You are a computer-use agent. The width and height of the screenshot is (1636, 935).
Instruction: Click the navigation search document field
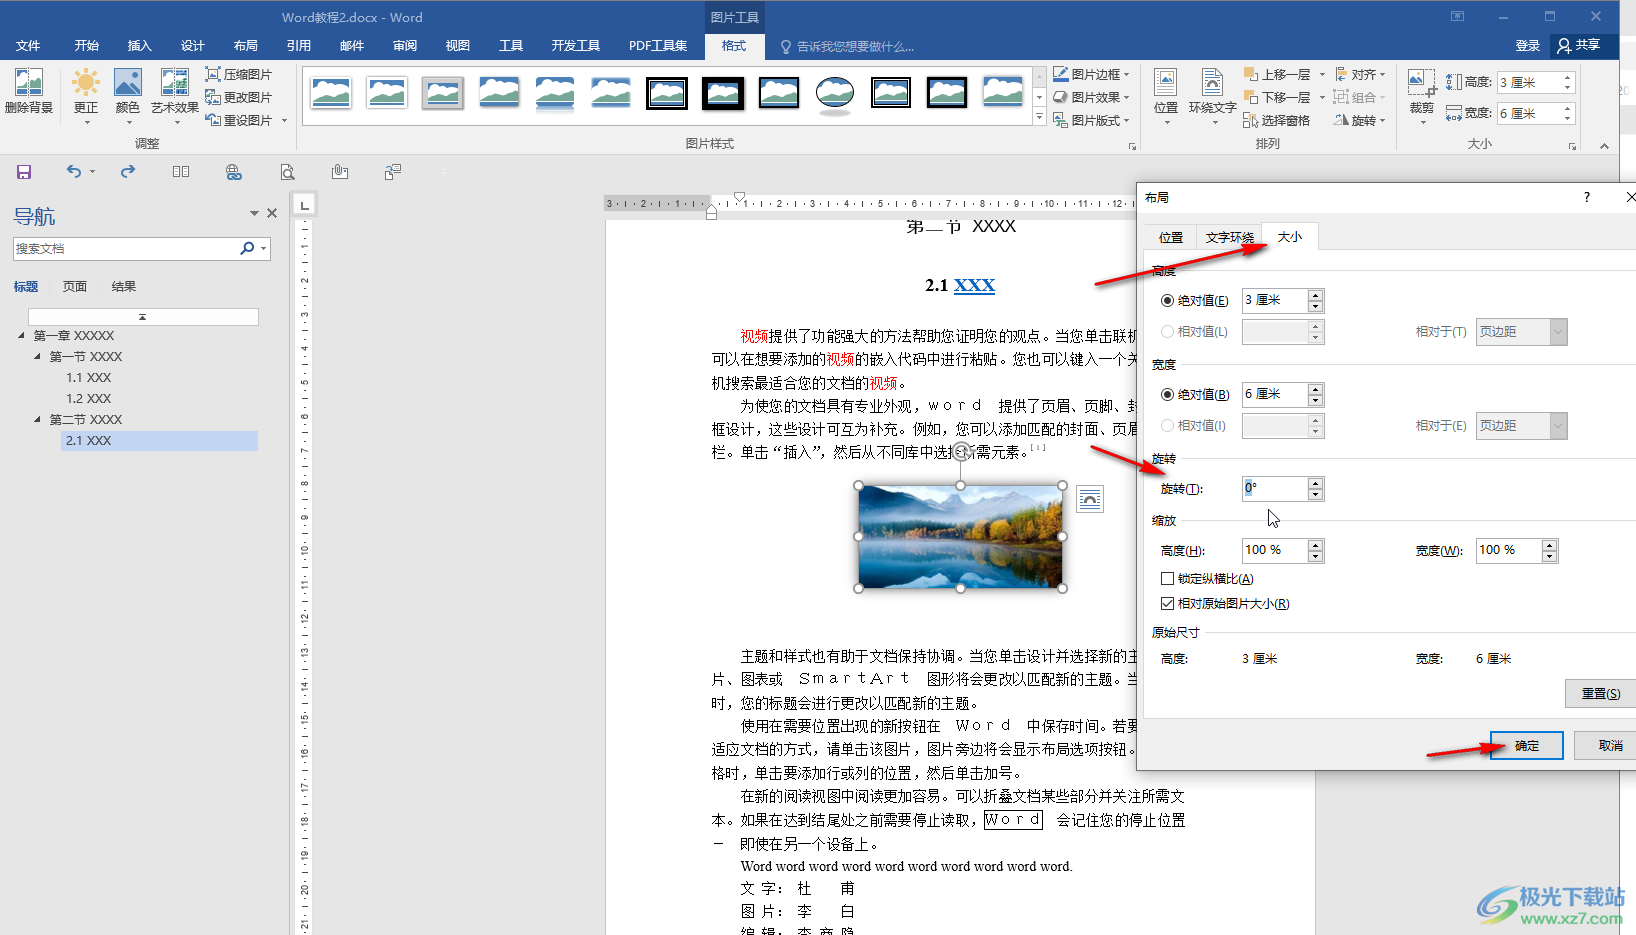point(125,248)
